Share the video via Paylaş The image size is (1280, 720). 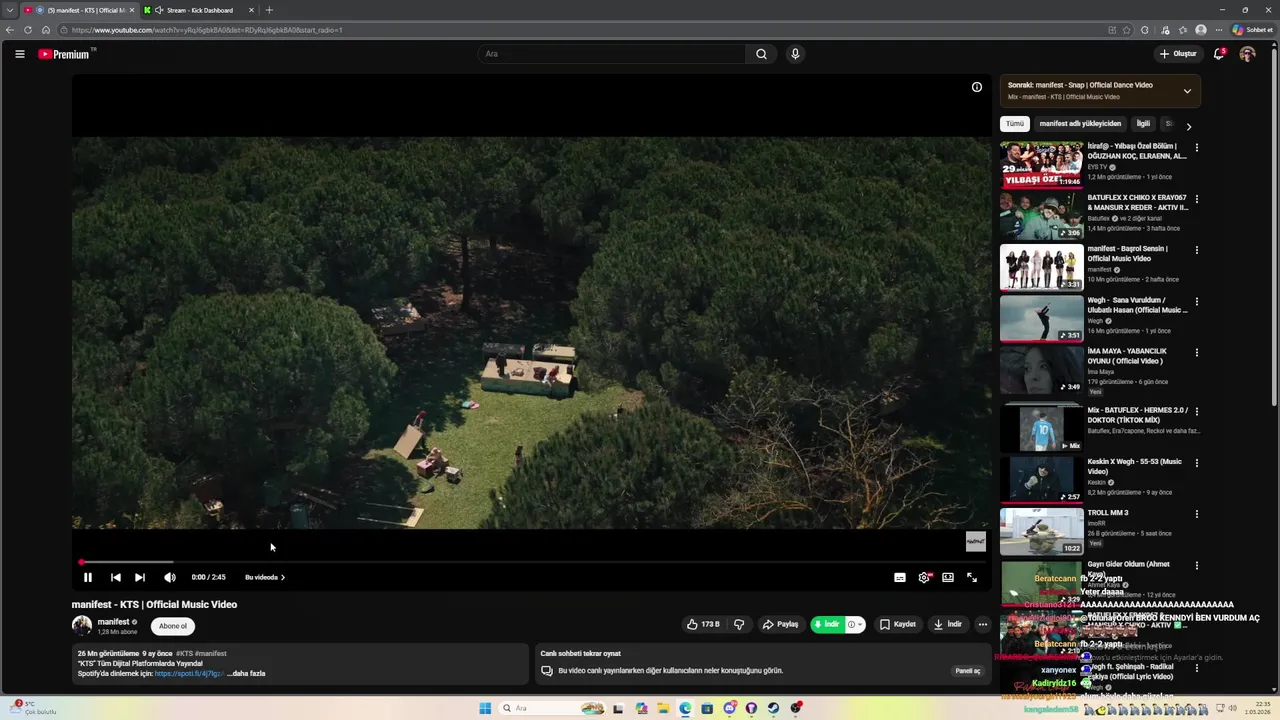tap(780, 624)
